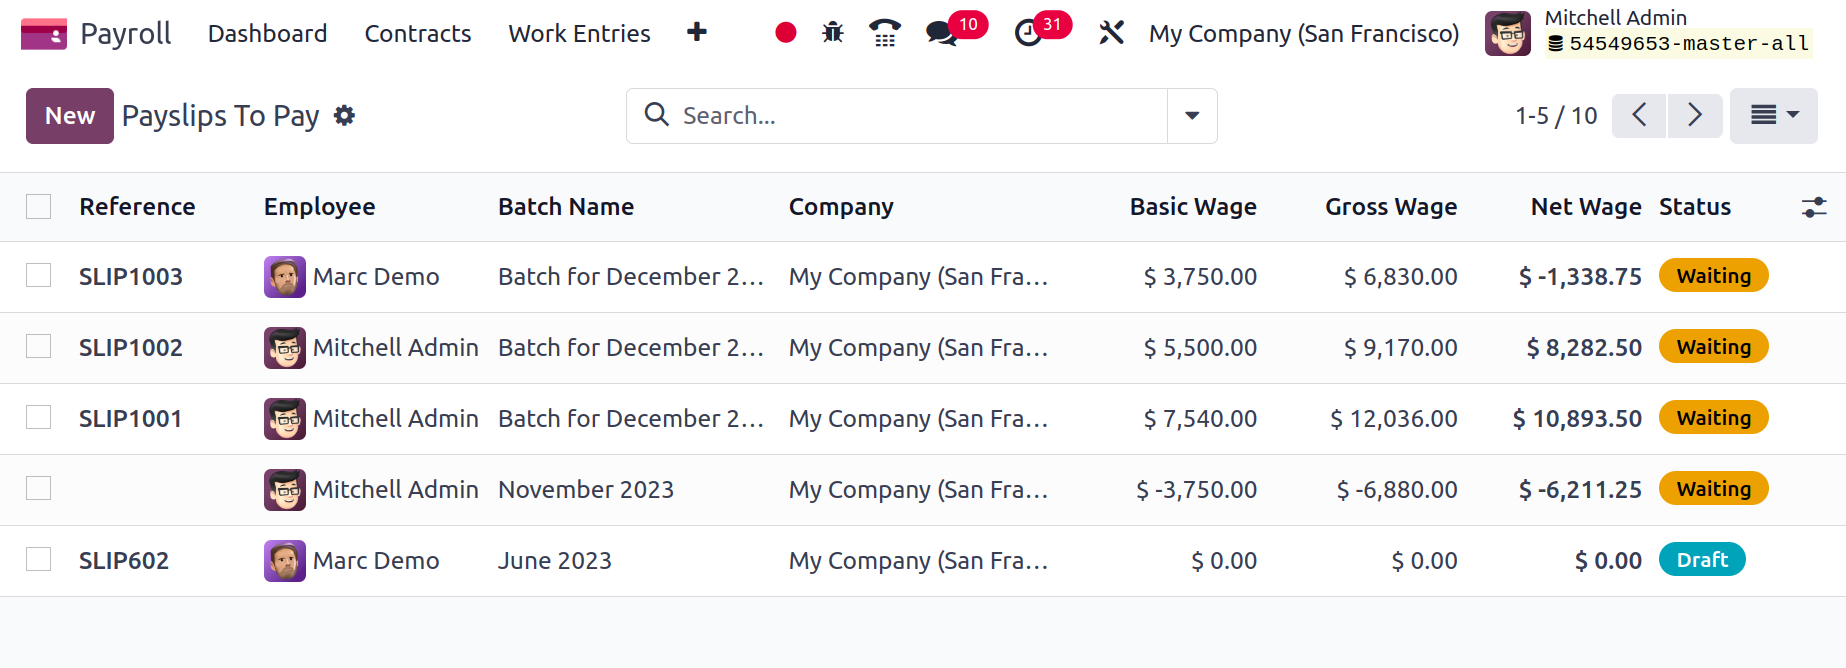Screen dimensions: 1846x668
Task: Click the New button
Action: [x=70, y=116]
